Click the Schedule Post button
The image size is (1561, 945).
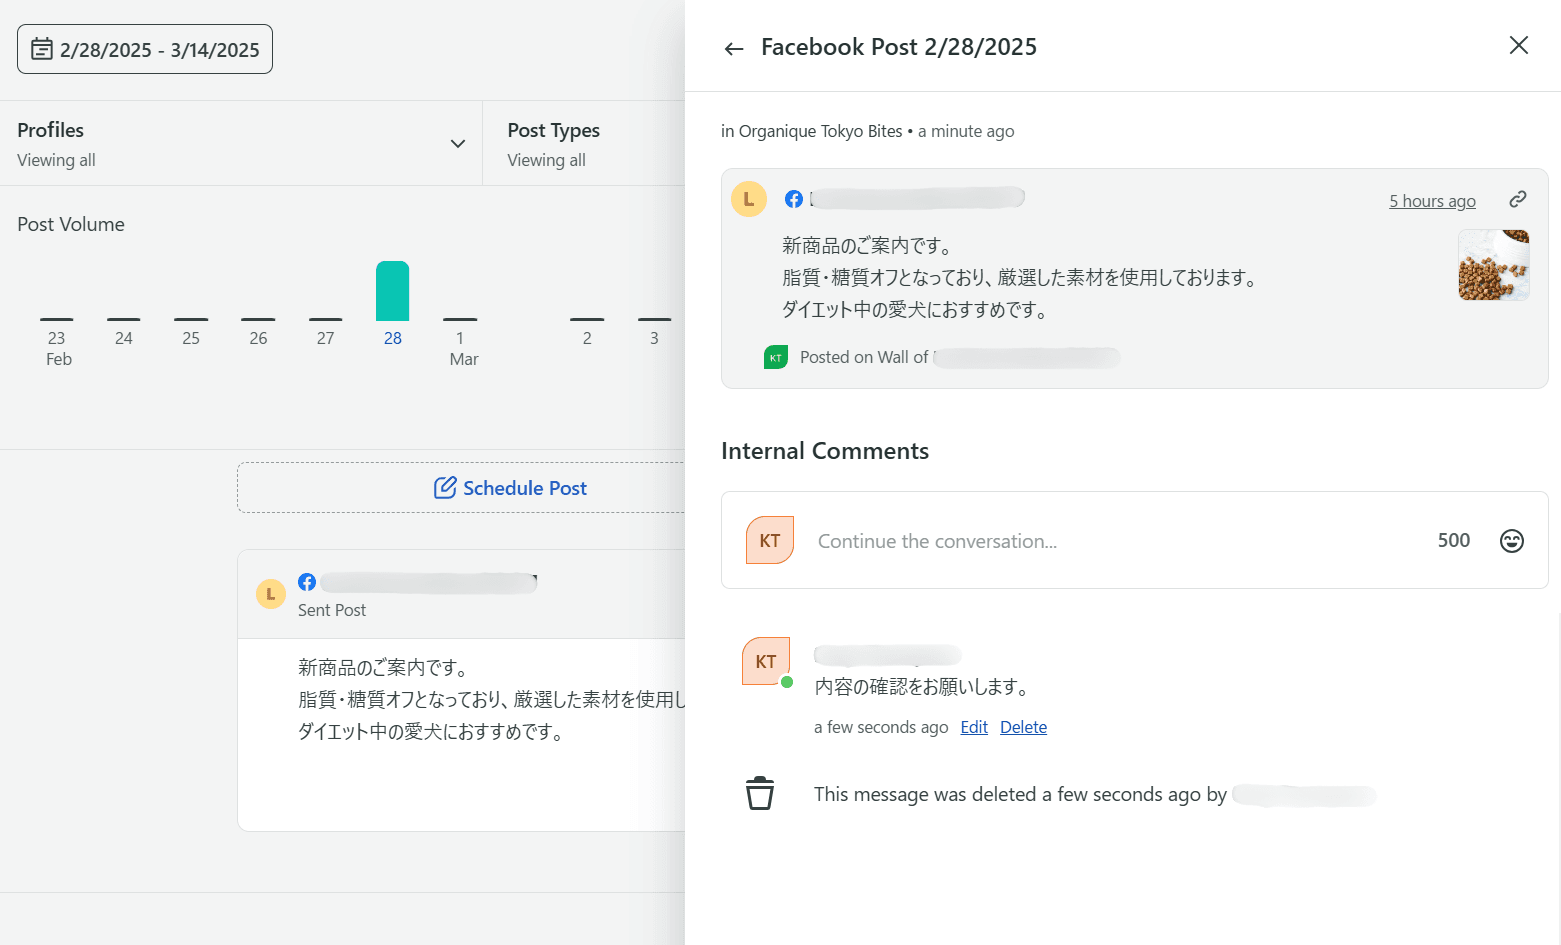pyautogui.click(x=510, y=488)
